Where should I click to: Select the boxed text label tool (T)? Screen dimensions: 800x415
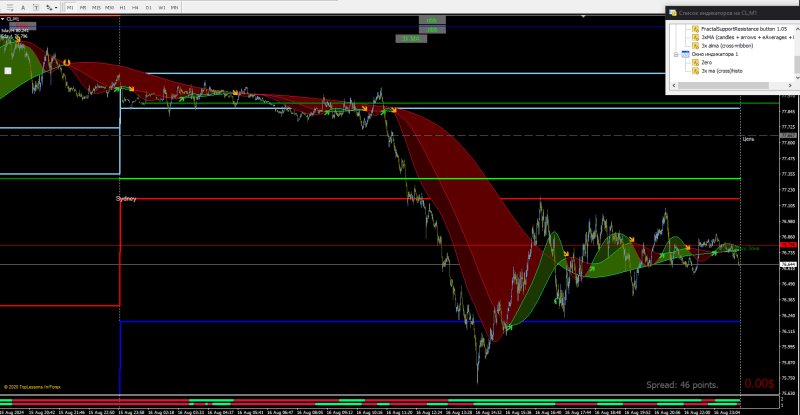coord(36,8)
